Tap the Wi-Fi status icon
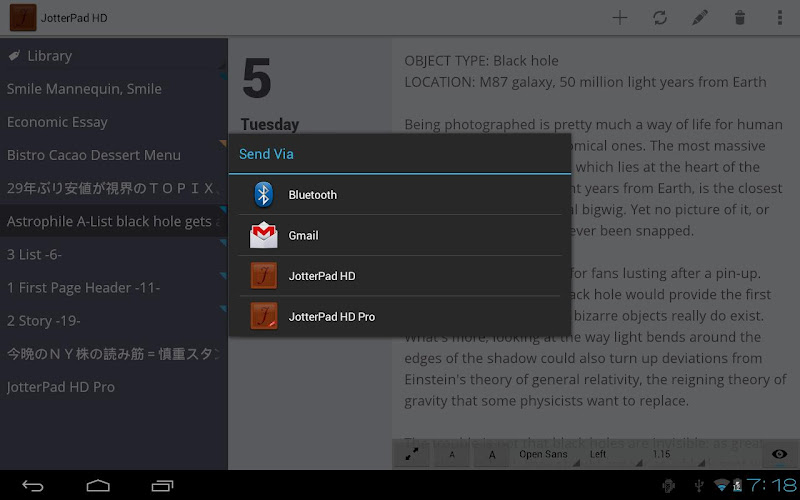The image size is (800, 500). point(721,485)
